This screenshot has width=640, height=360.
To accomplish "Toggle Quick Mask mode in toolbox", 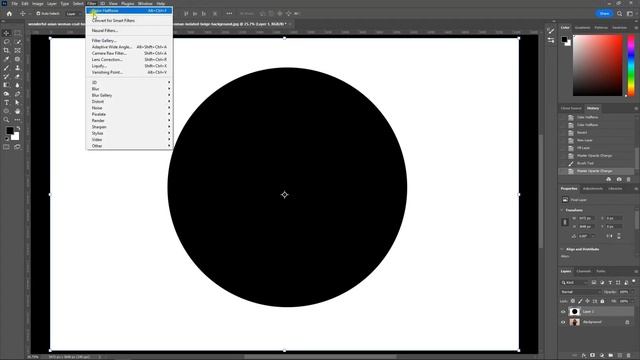I will (x=6, y=147).
